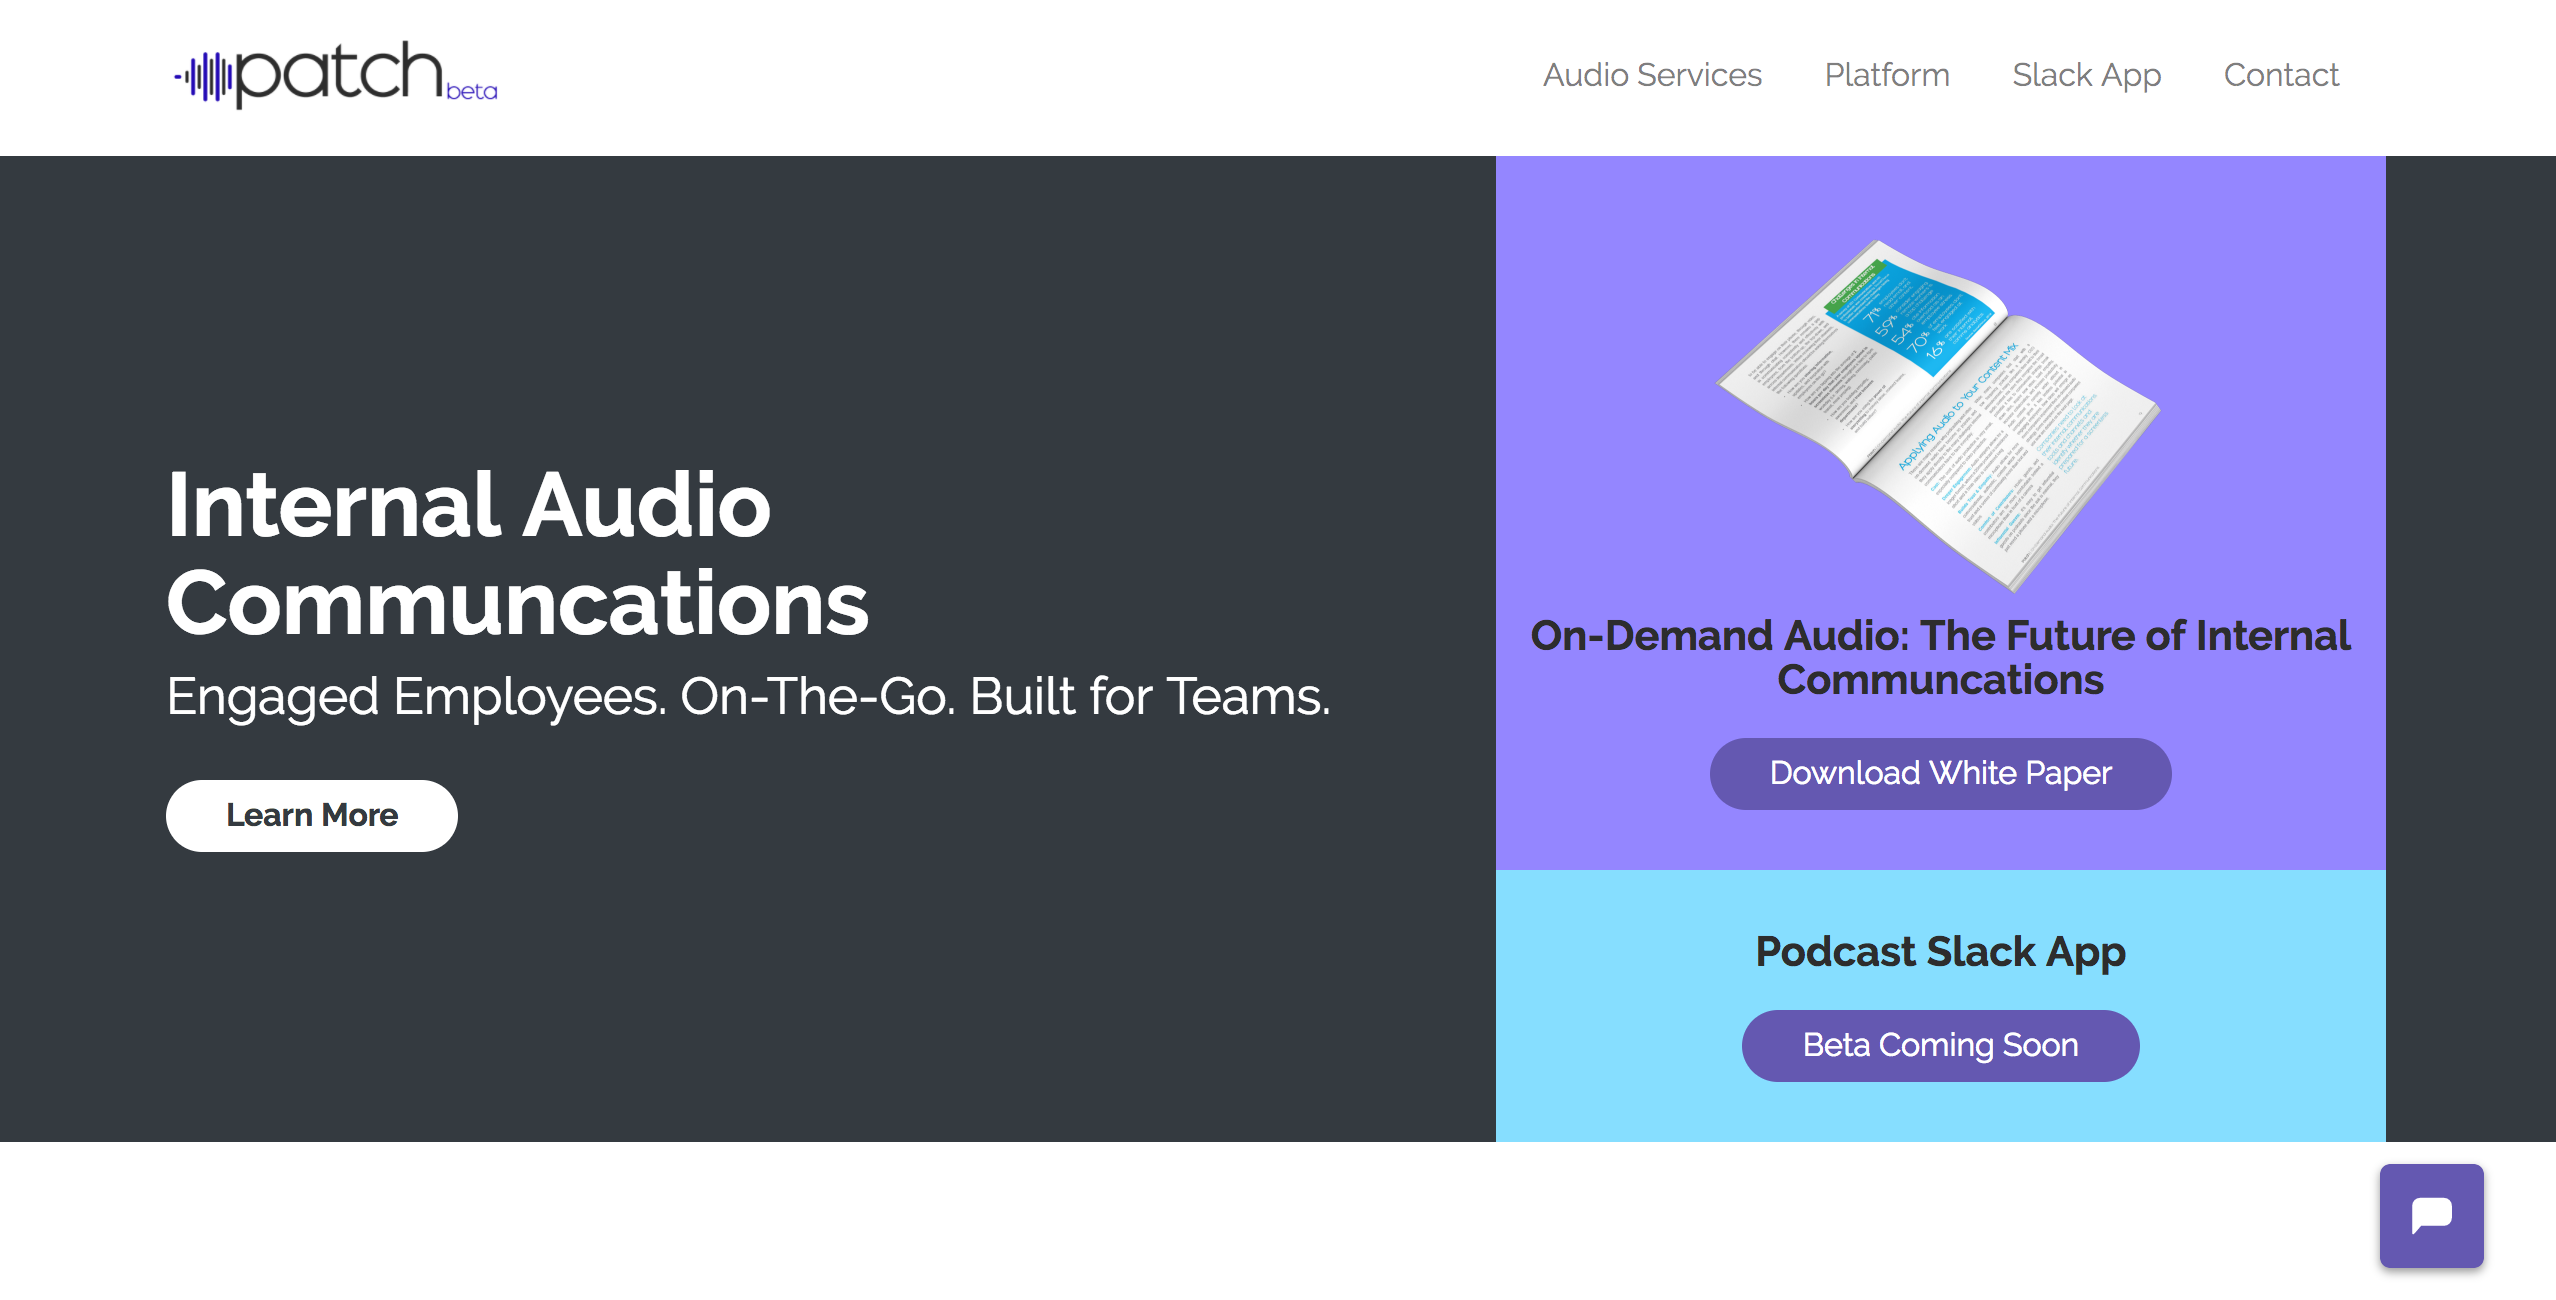
Task: Open Slack App in navigation
Action: (2086, 75)
